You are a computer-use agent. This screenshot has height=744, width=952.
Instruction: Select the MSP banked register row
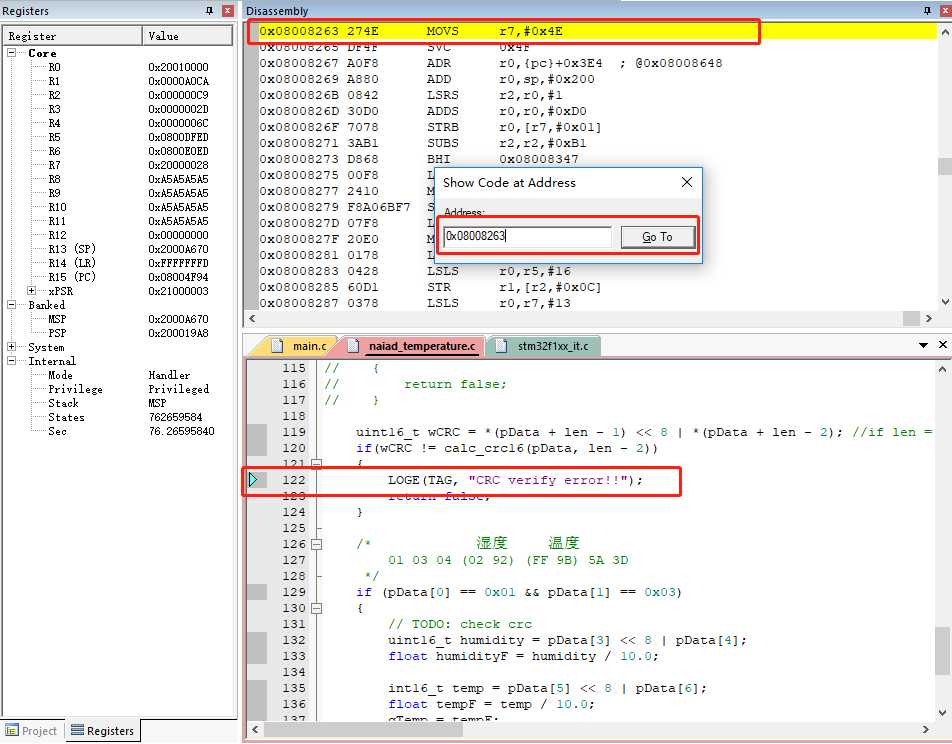point(118,319)
